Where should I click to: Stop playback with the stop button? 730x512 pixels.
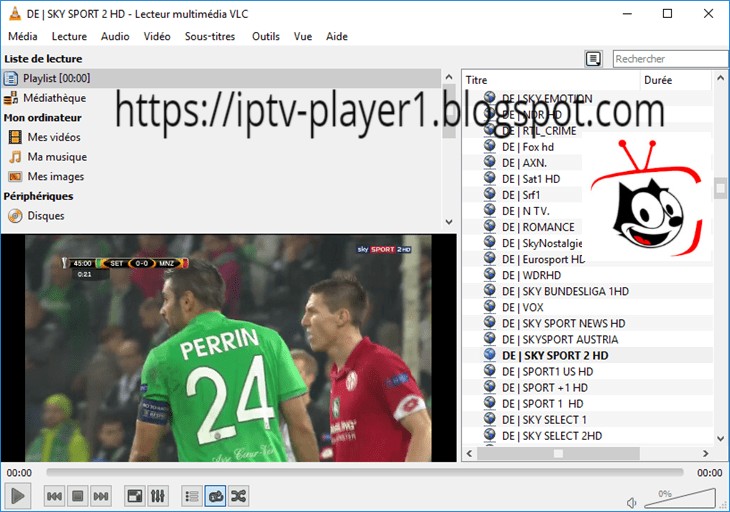78,496
